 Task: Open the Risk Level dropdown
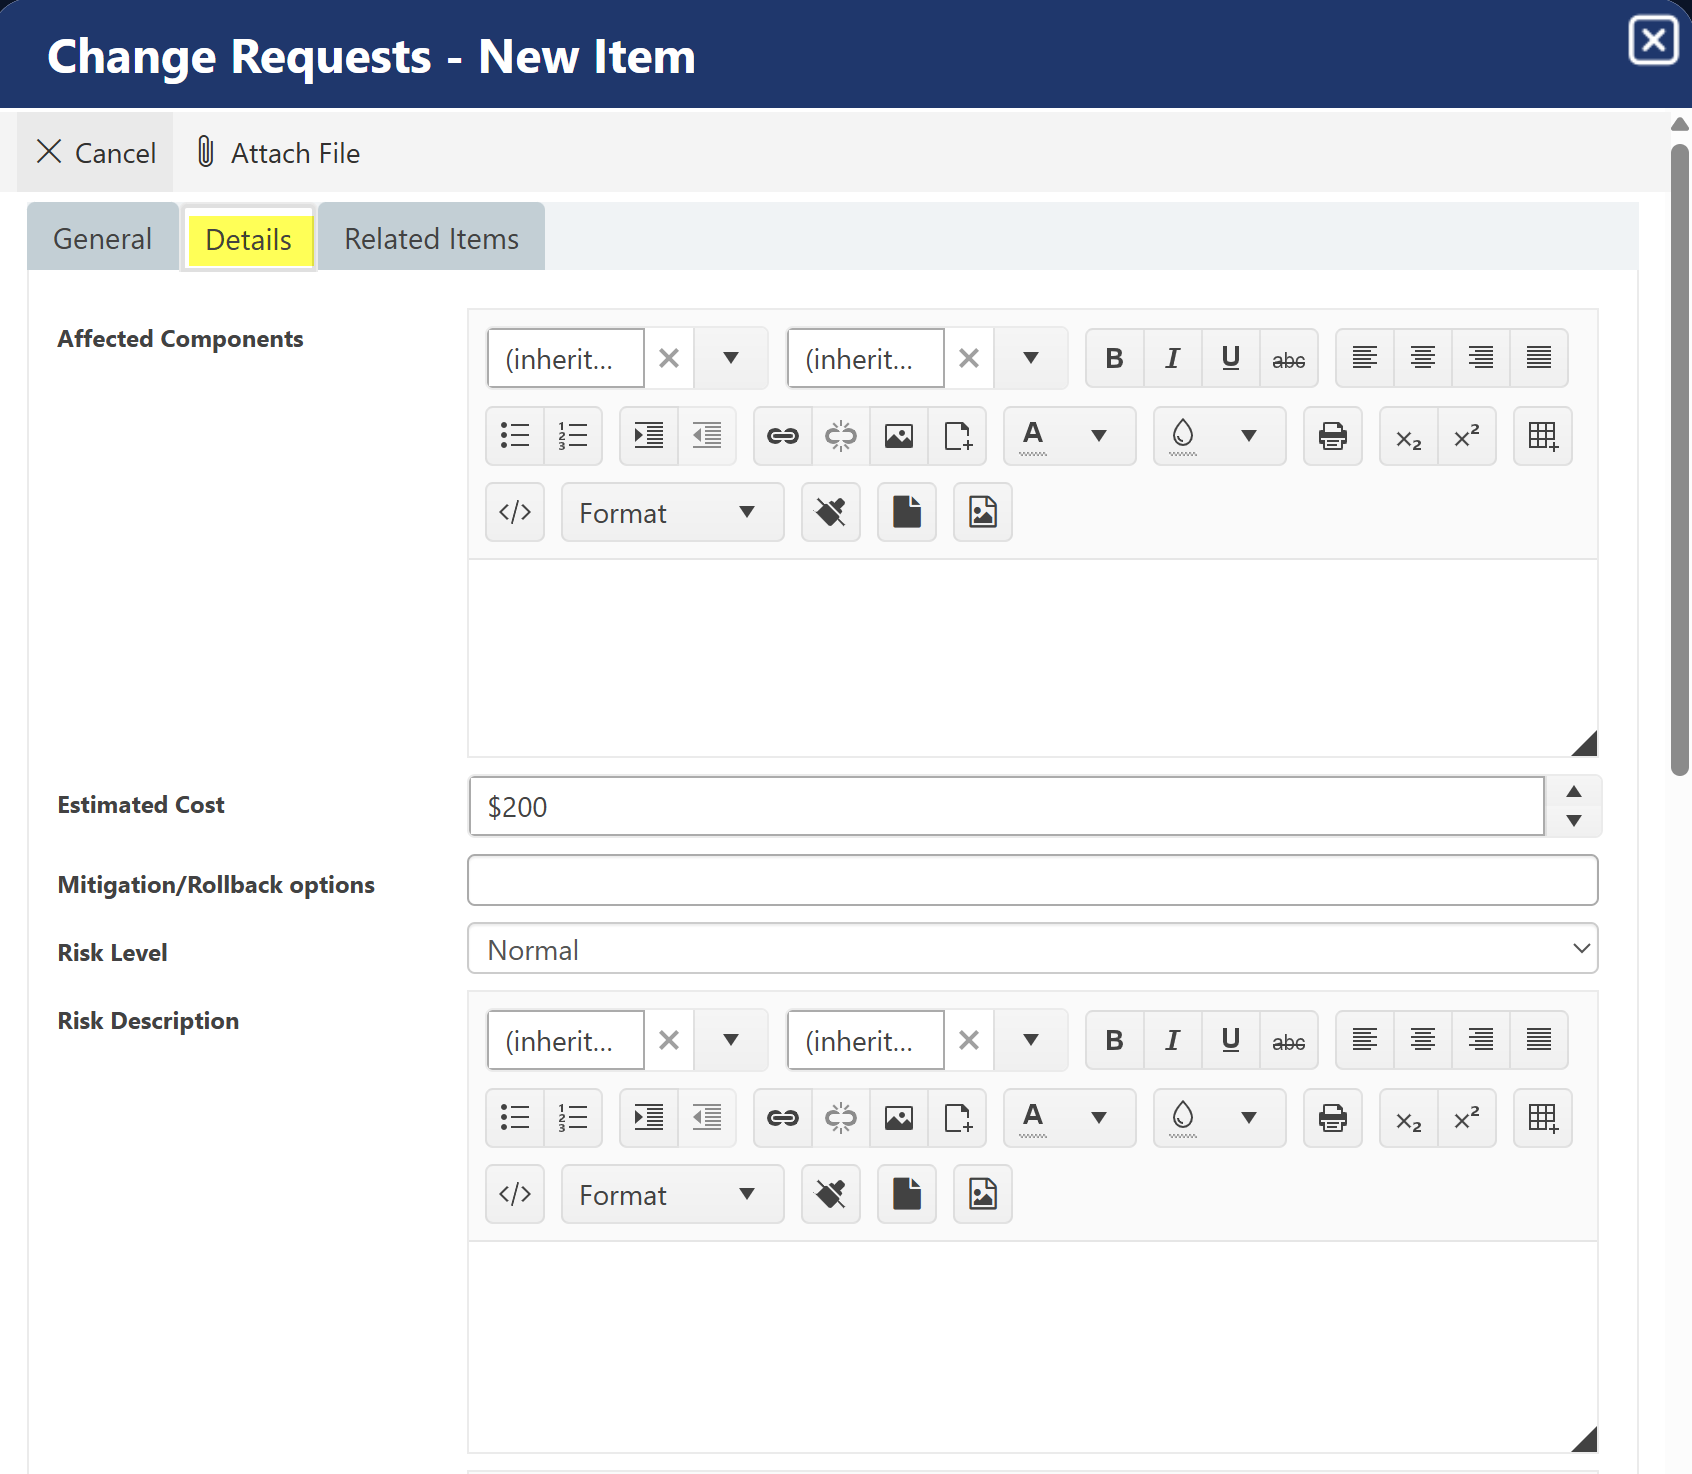pos(1032,949)
